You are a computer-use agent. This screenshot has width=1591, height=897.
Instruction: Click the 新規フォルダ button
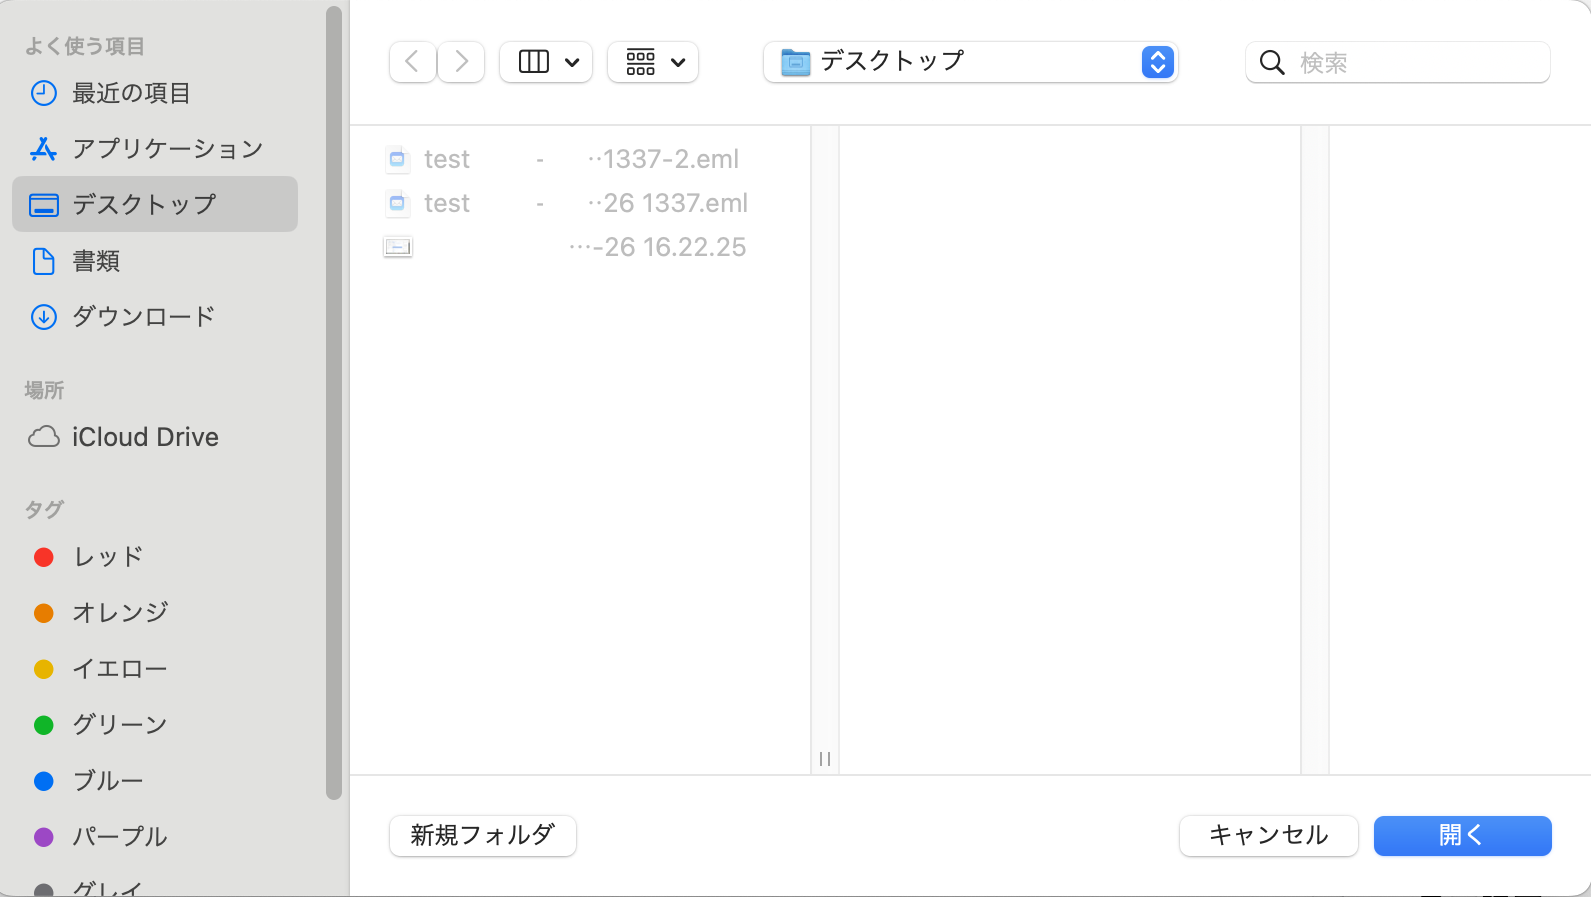tap(483, 835)
